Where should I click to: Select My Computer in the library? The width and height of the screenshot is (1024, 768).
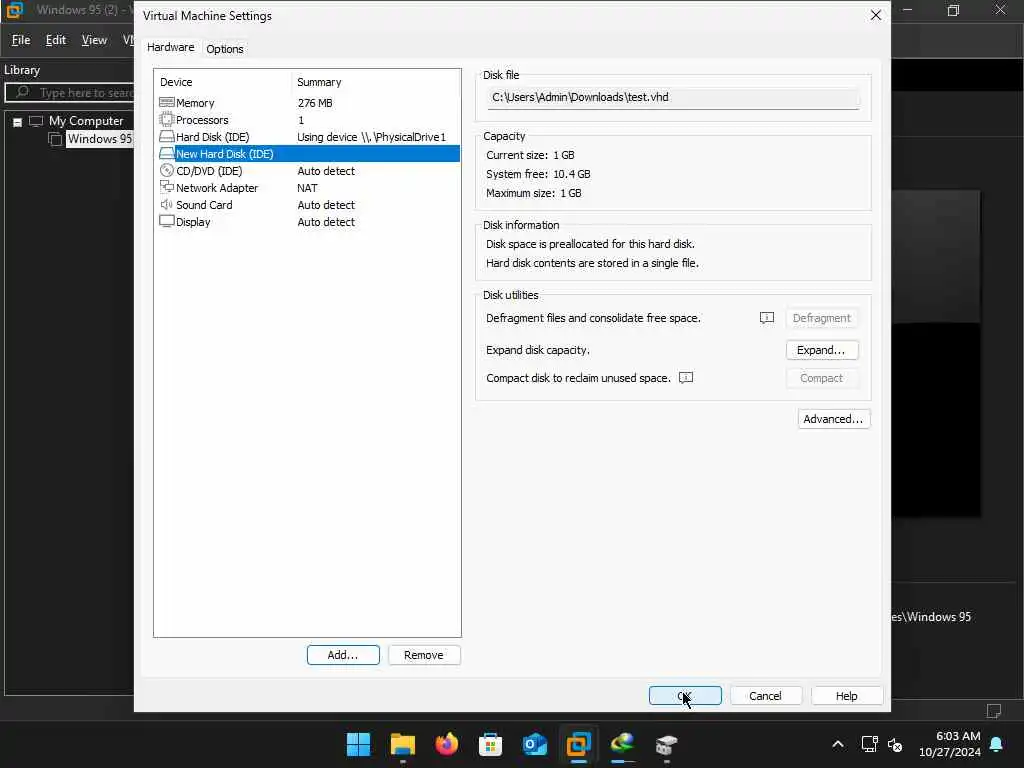pyautogui.click(x=86, y=121)
